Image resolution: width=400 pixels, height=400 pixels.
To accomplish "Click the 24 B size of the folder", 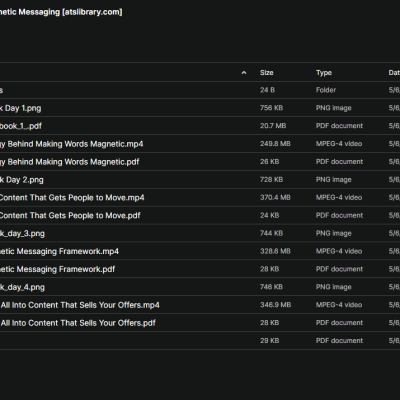I will pyautogui.click(x=267, y=90).
